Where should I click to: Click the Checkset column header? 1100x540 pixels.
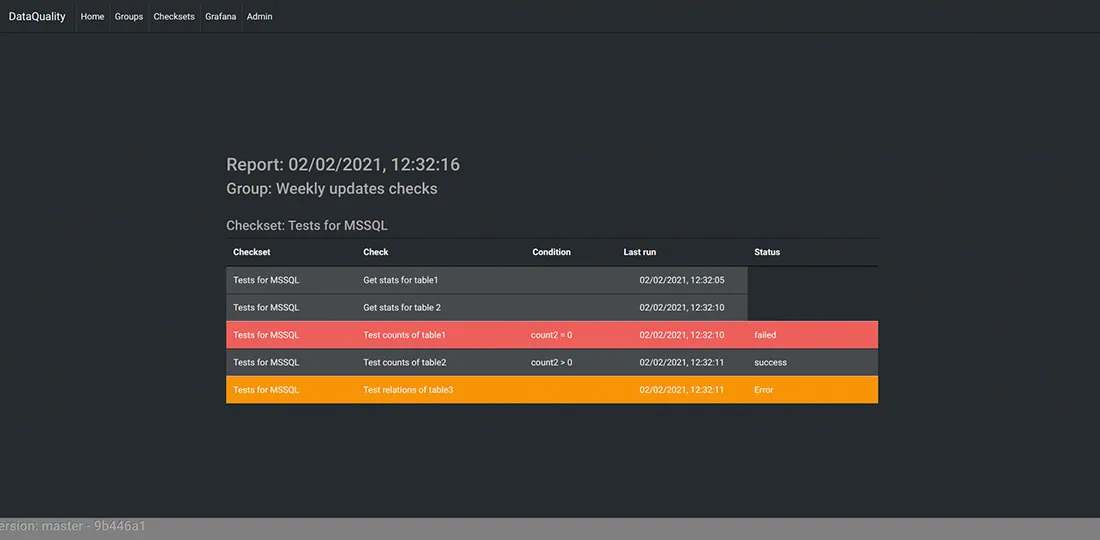[252, 252]
